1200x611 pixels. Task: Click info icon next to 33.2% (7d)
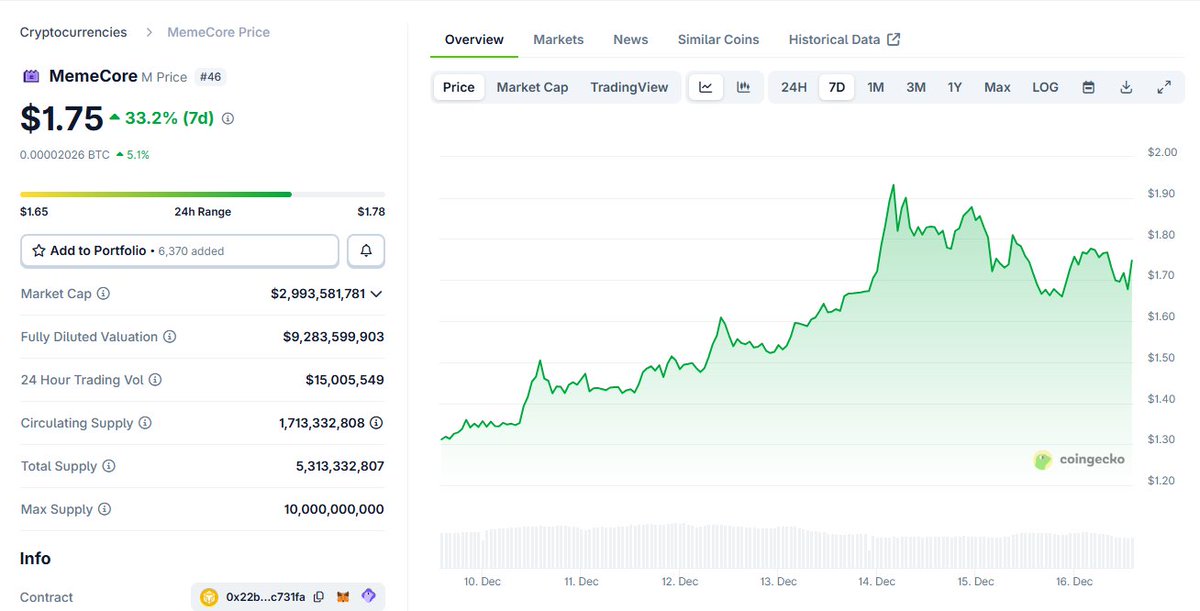(228, 118)
